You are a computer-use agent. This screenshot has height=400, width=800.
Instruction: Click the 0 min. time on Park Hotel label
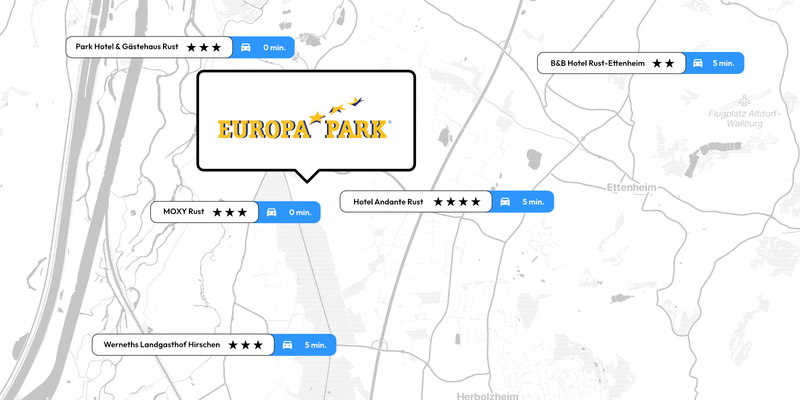274,47
